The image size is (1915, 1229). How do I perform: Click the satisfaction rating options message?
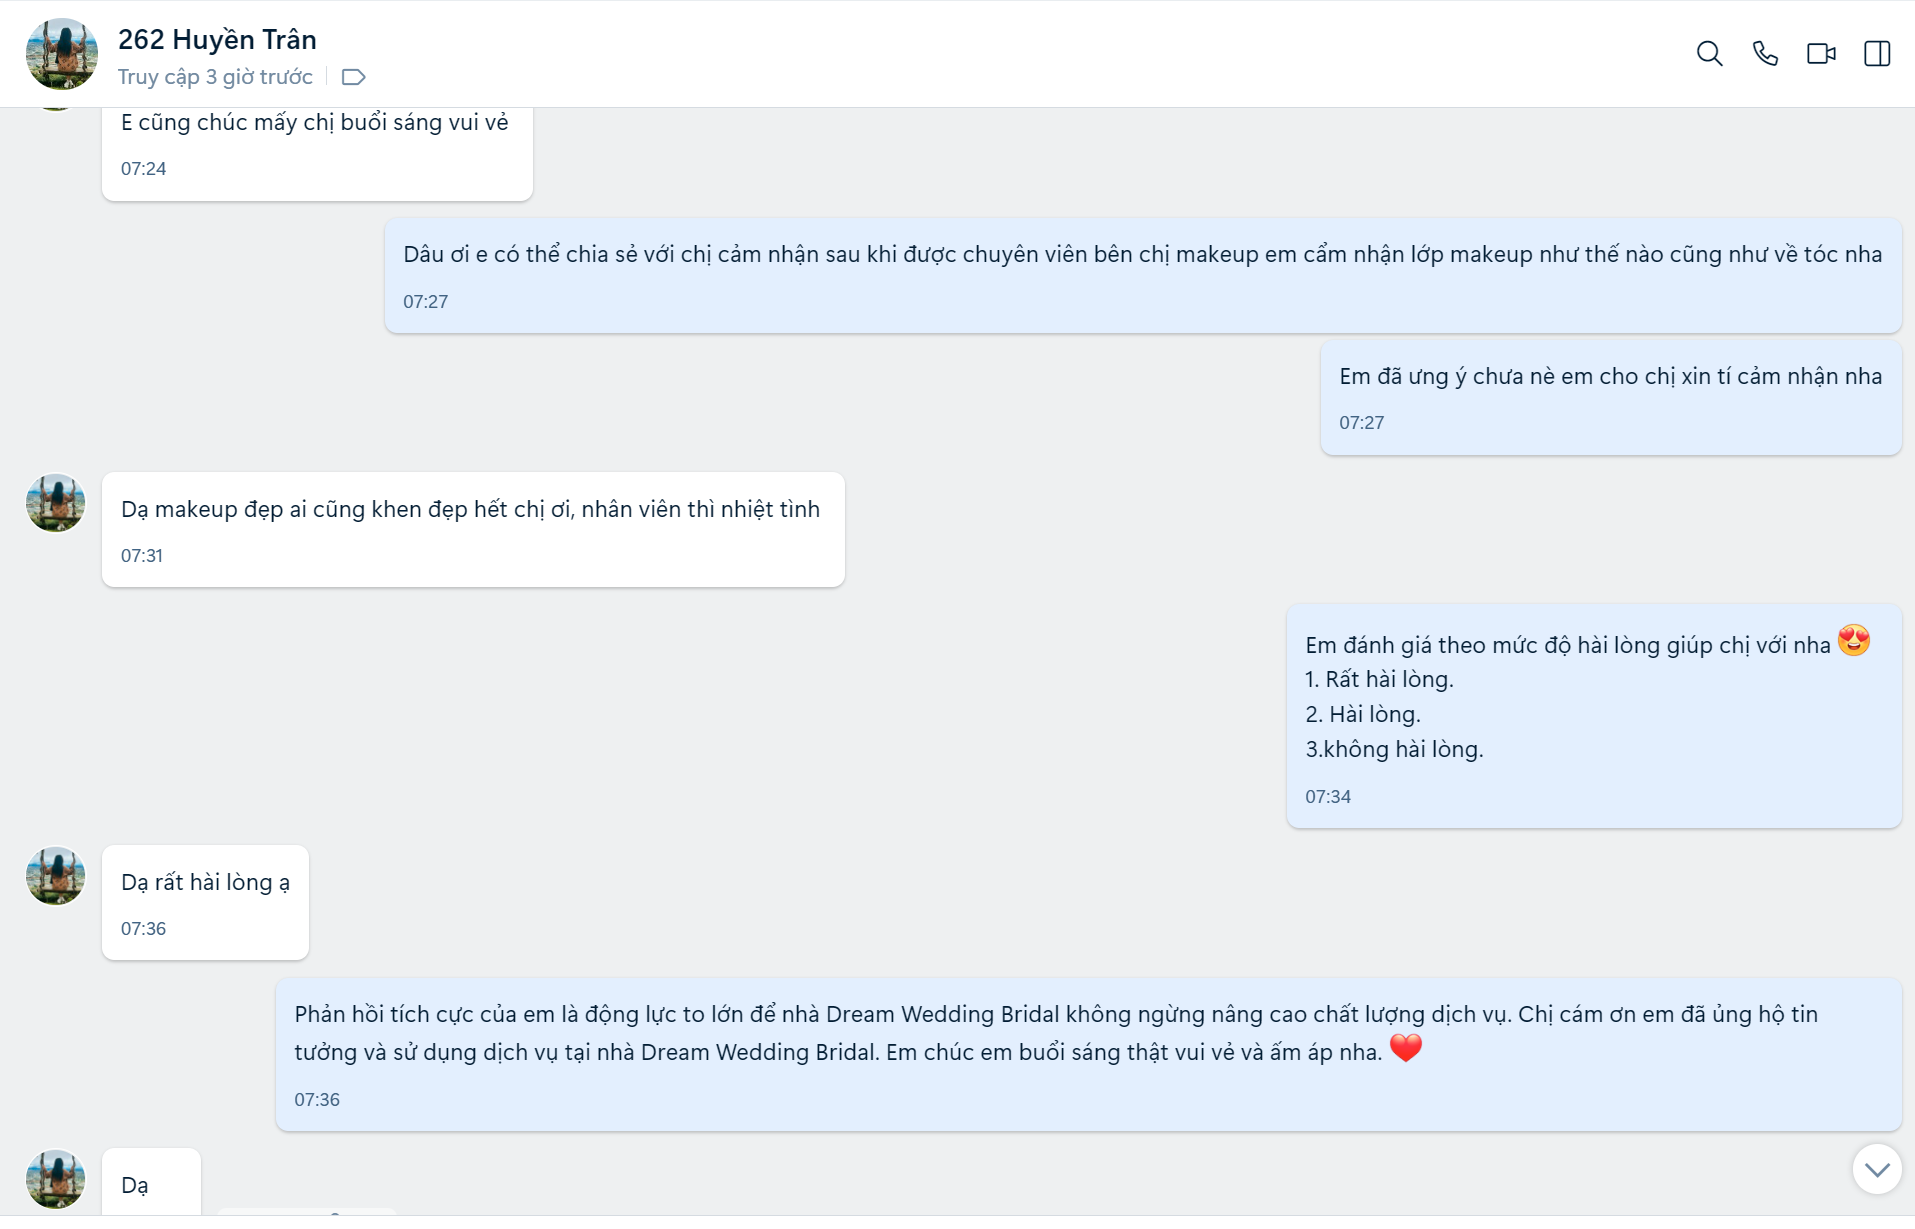tap(1593, 715)
